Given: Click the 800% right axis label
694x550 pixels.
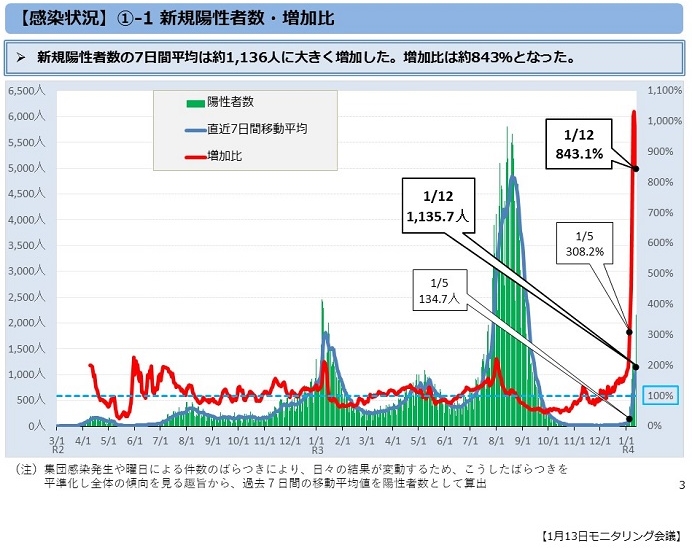Looking at the screenshot, I should click(x=660, y=182).
